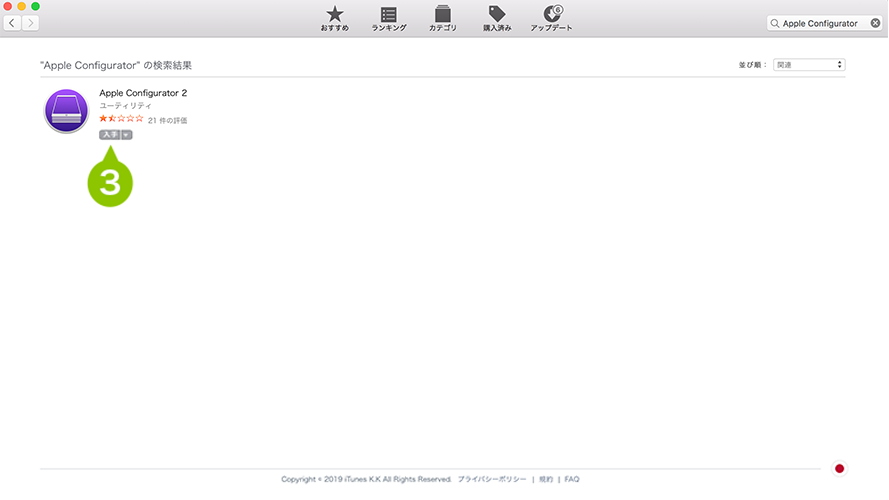The image size is (889, 500).
Task: Open the ランキング top charts tab
Action: tap(389, 18)
